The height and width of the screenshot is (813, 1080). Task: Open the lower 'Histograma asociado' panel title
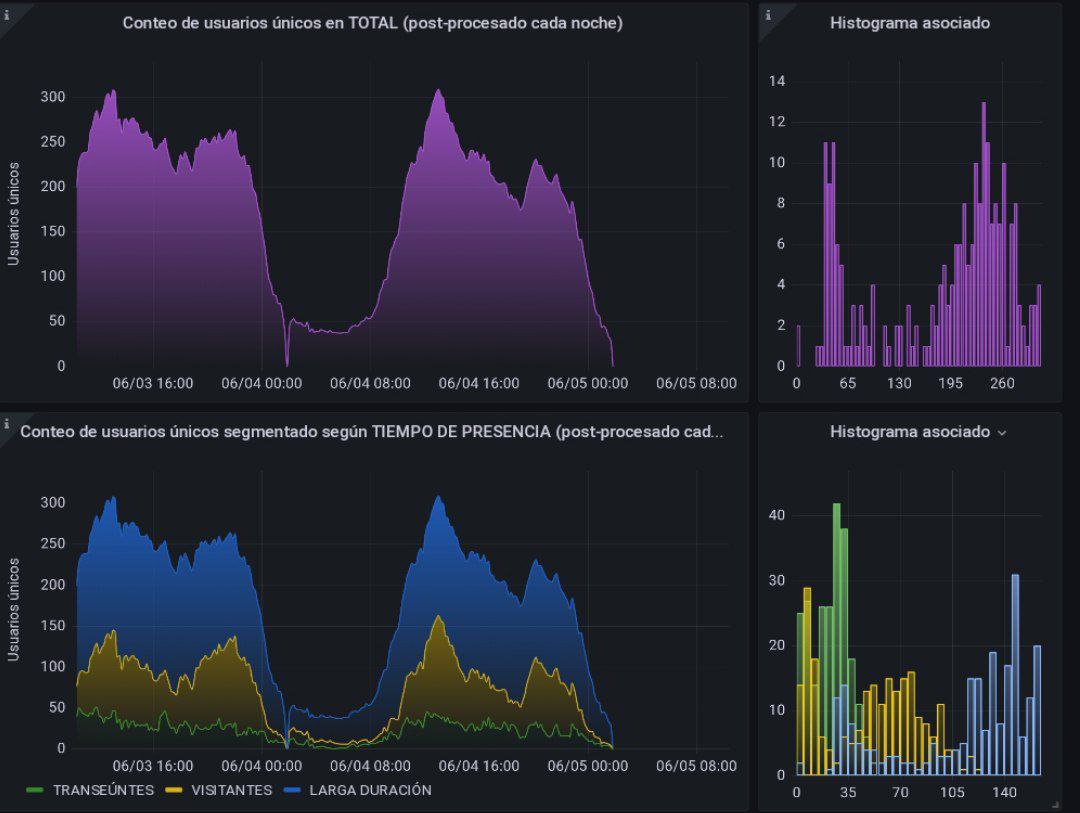[x=910, y=432]
